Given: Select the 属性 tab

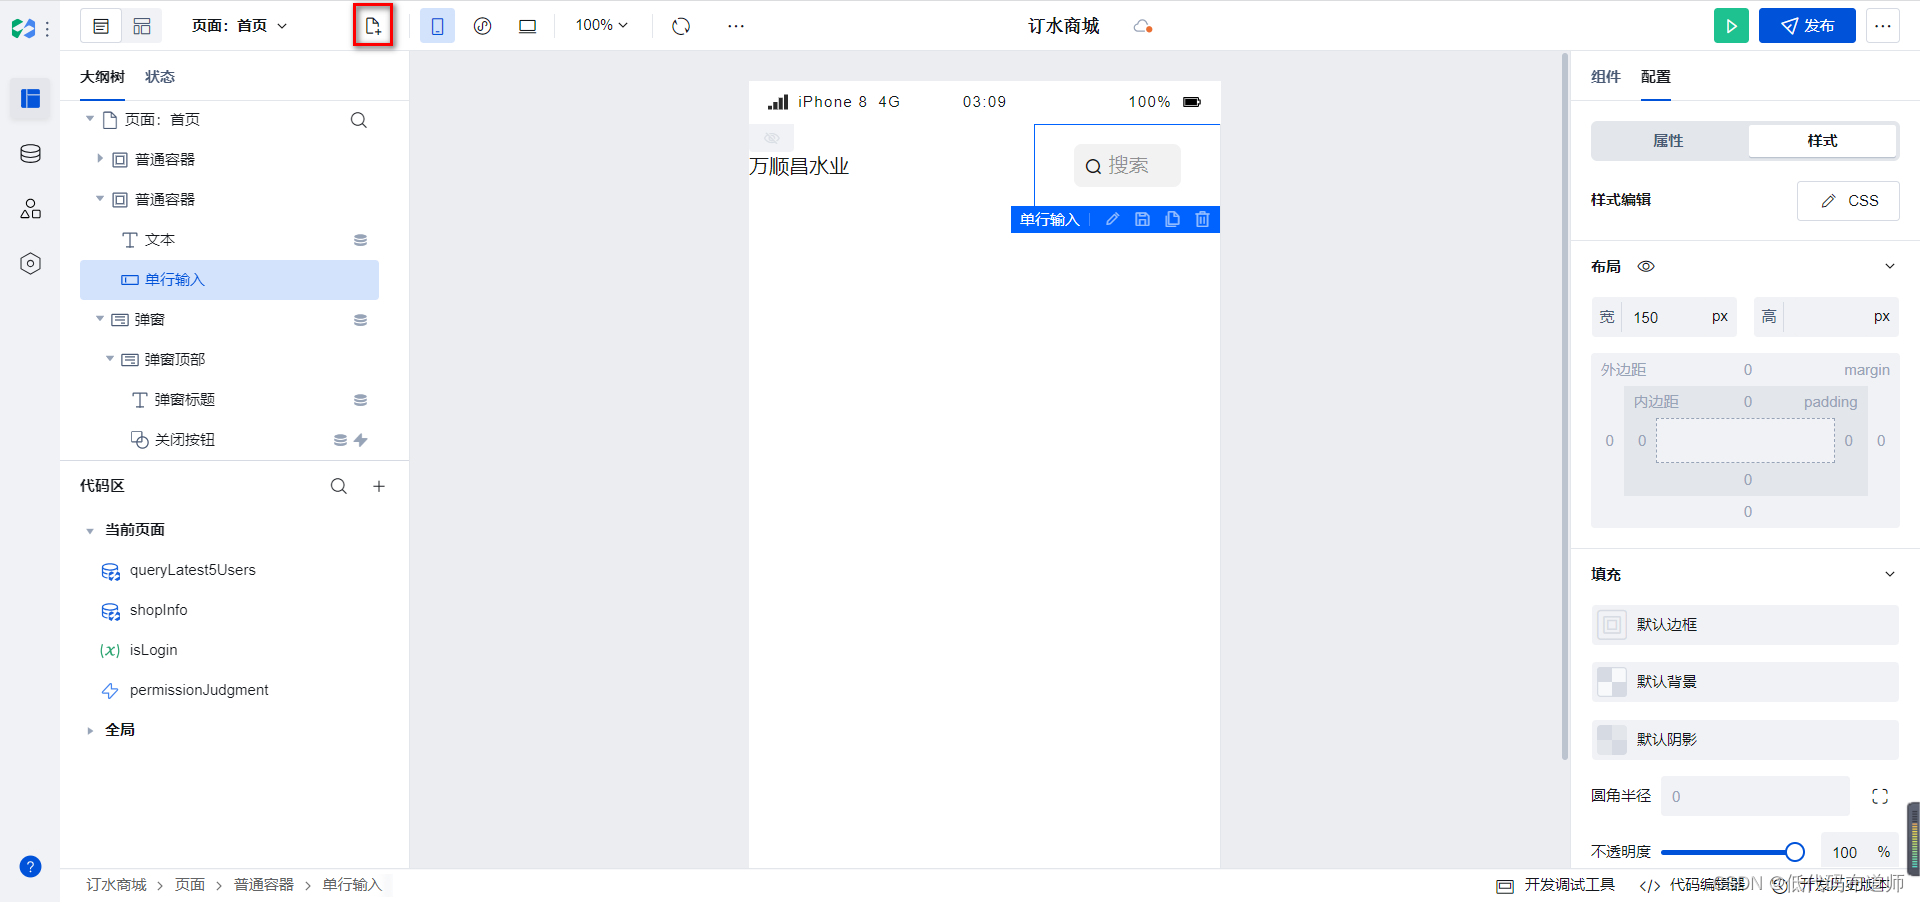Looking at the screenshot, I should (x=1668, y=141).
